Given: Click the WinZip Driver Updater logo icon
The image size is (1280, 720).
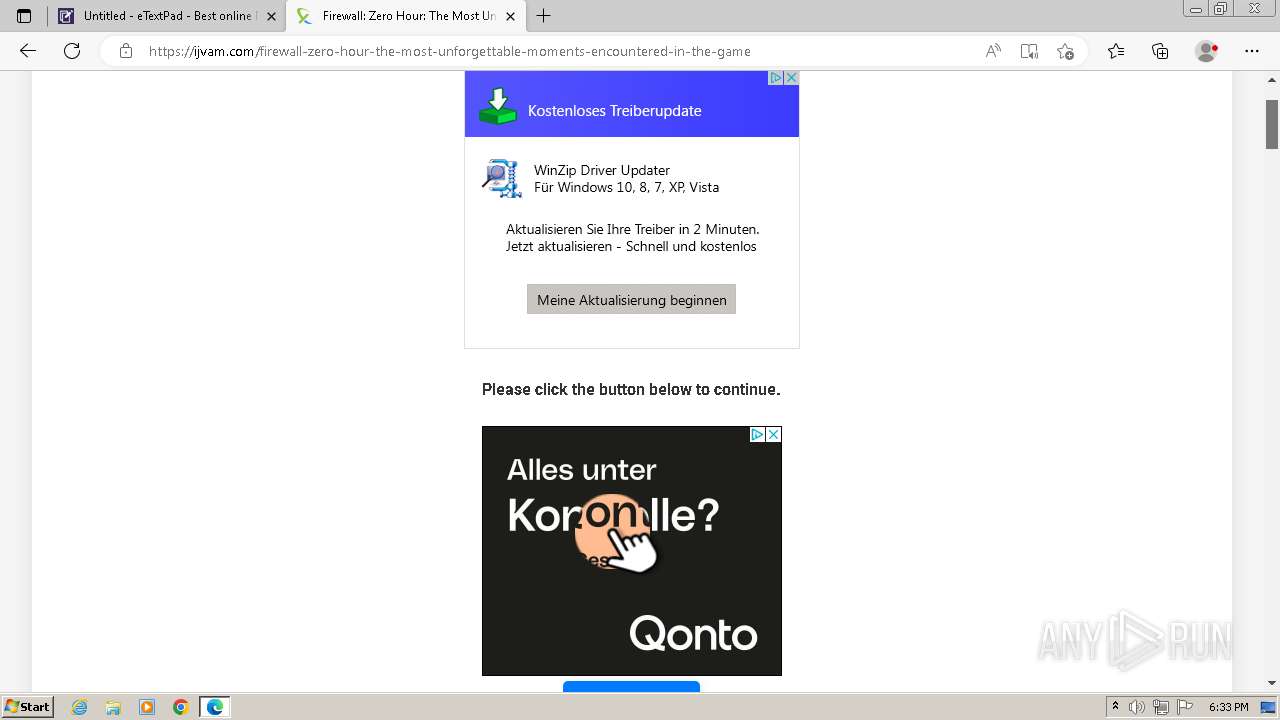Looking at the screenshot, I should pyautogui.click(x=501, y=178).
